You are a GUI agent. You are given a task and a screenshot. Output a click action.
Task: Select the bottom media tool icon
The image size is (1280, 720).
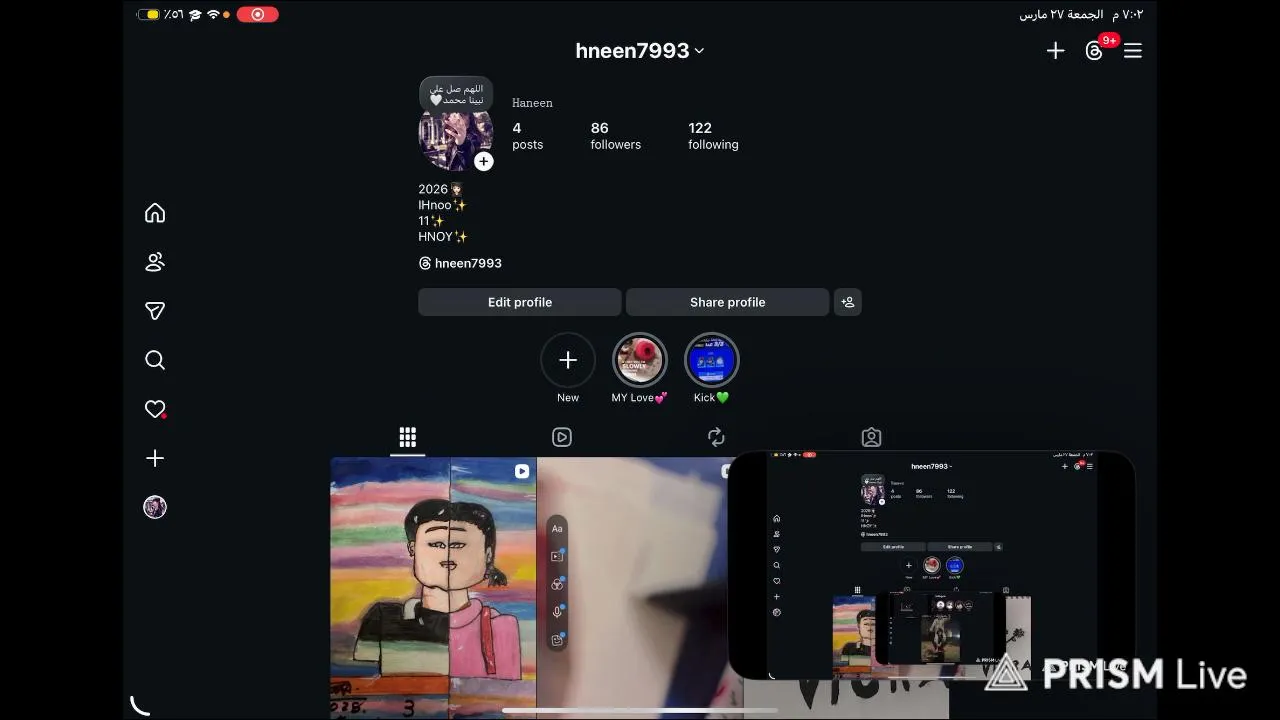tap(557, 640)
